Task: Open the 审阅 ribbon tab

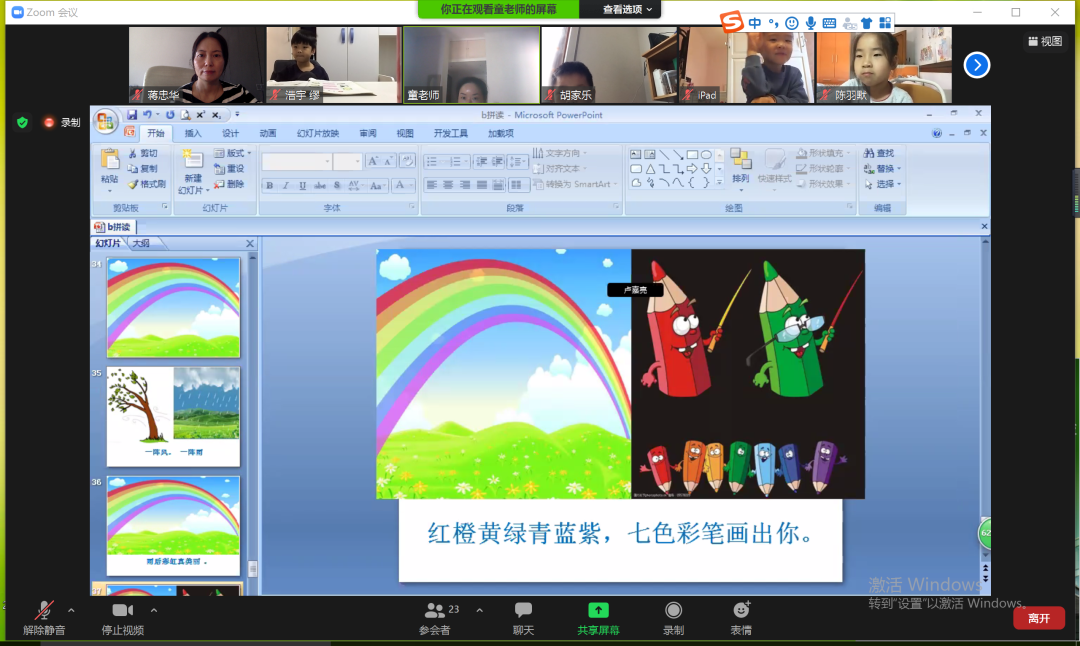Action: (368, 134)
